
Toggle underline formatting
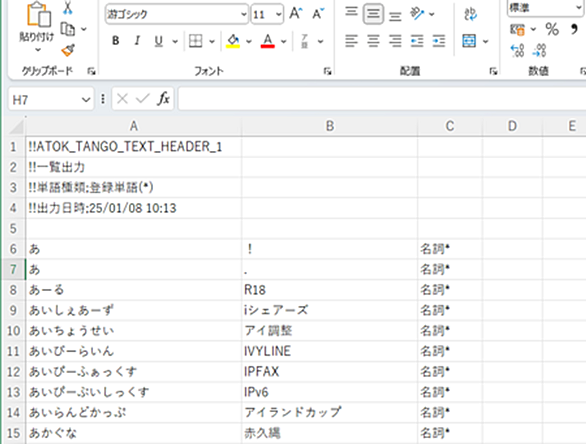[x=159, y=40]
